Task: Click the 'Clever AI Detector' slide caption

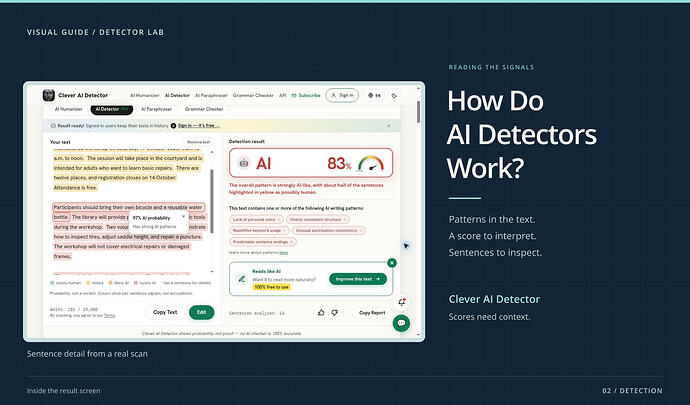Action: tap(494, 299)
